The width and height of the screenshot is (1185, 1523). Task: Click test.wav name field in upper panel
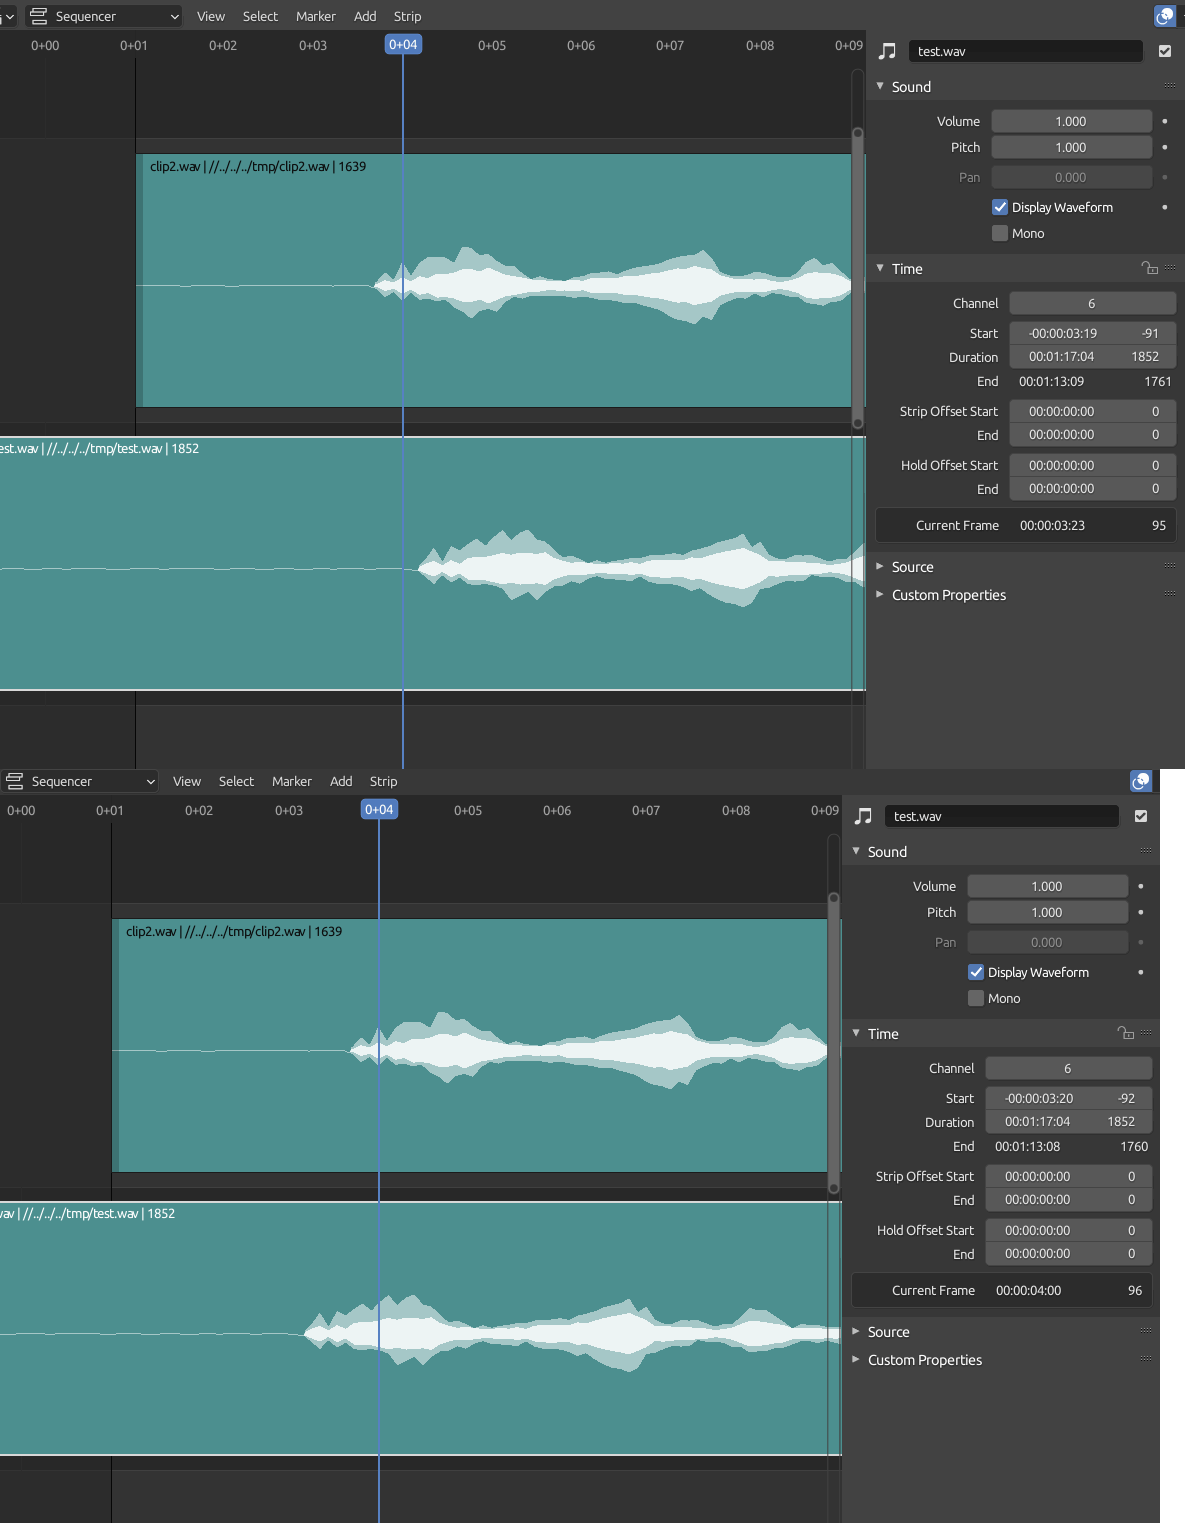(1025, 51)
